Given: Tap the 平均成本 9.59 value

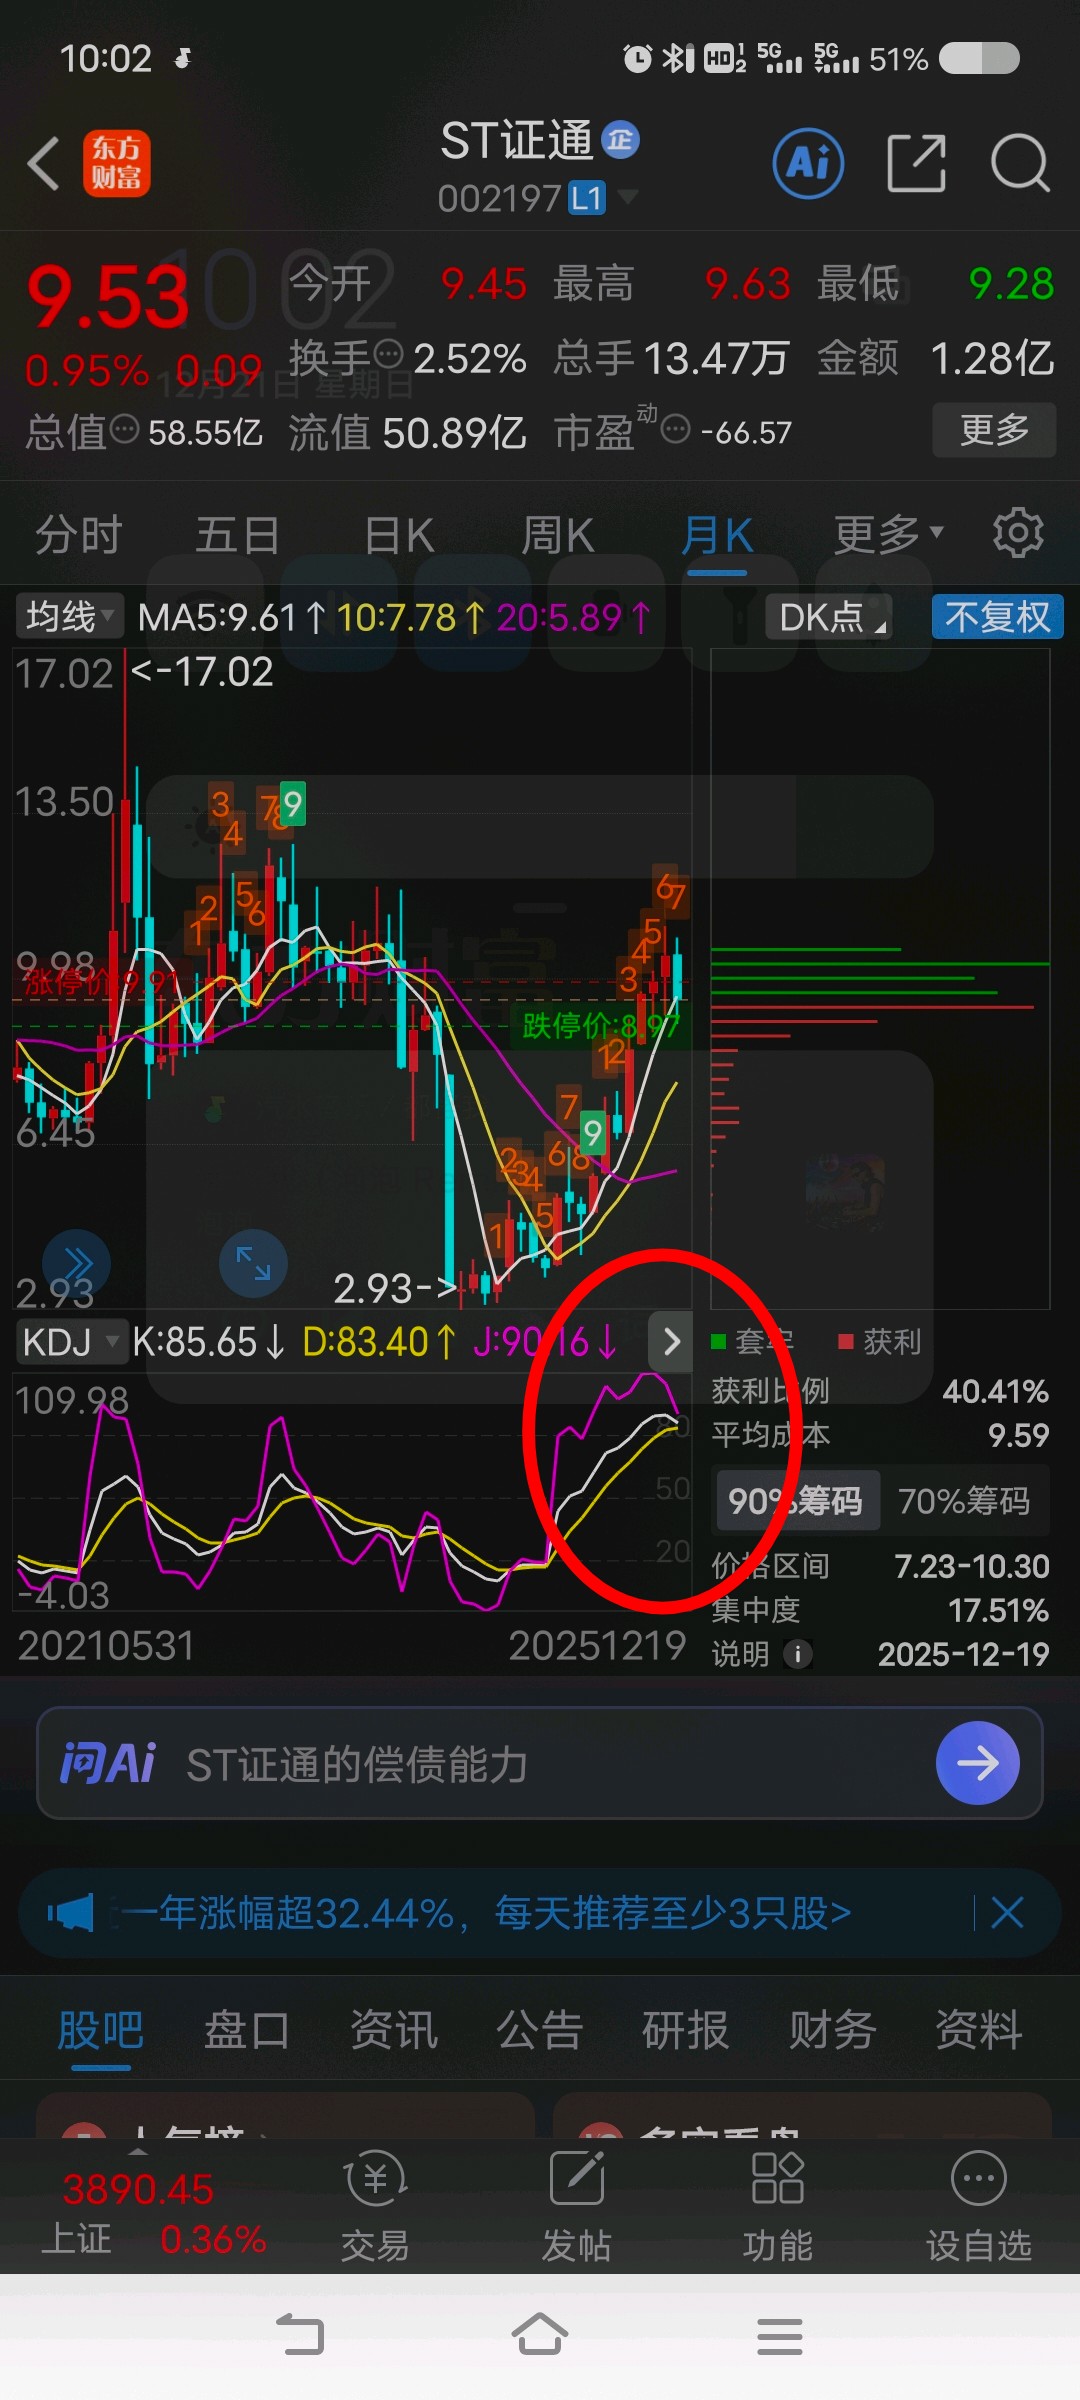Looking at the screenshot, I should (x=1018, y=1435).
